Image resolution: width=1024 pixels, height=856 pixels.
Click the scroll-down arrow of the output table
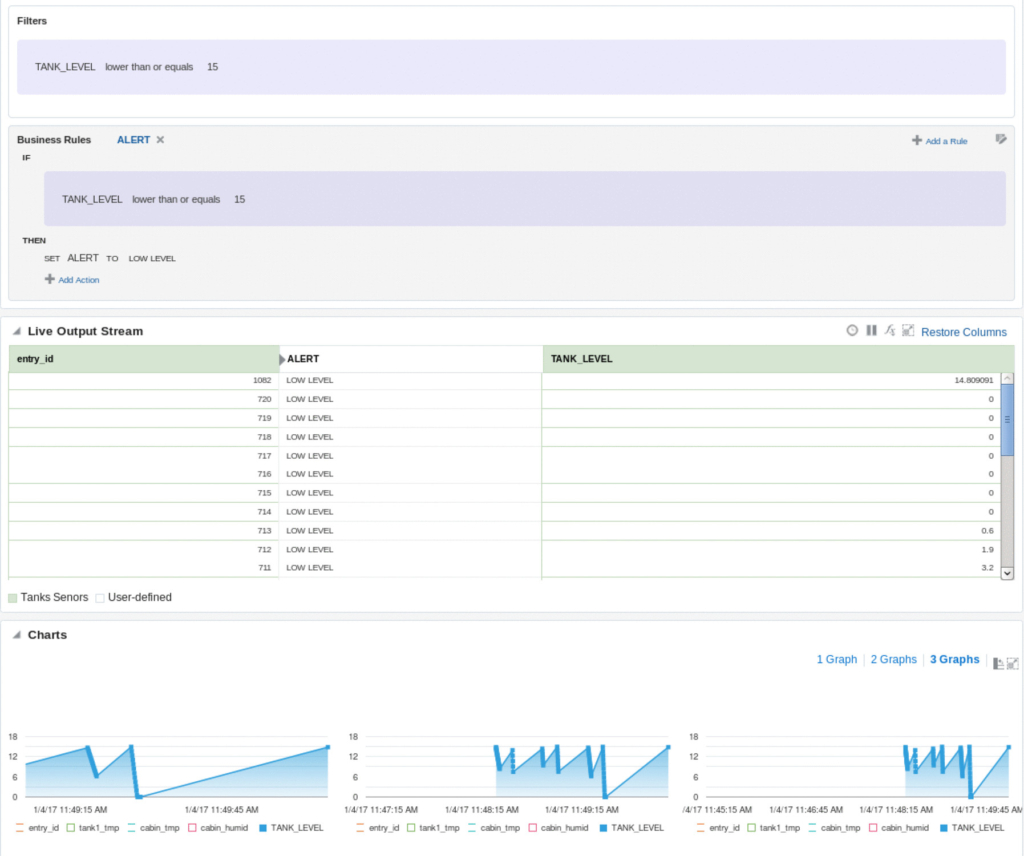(1008, 573)
